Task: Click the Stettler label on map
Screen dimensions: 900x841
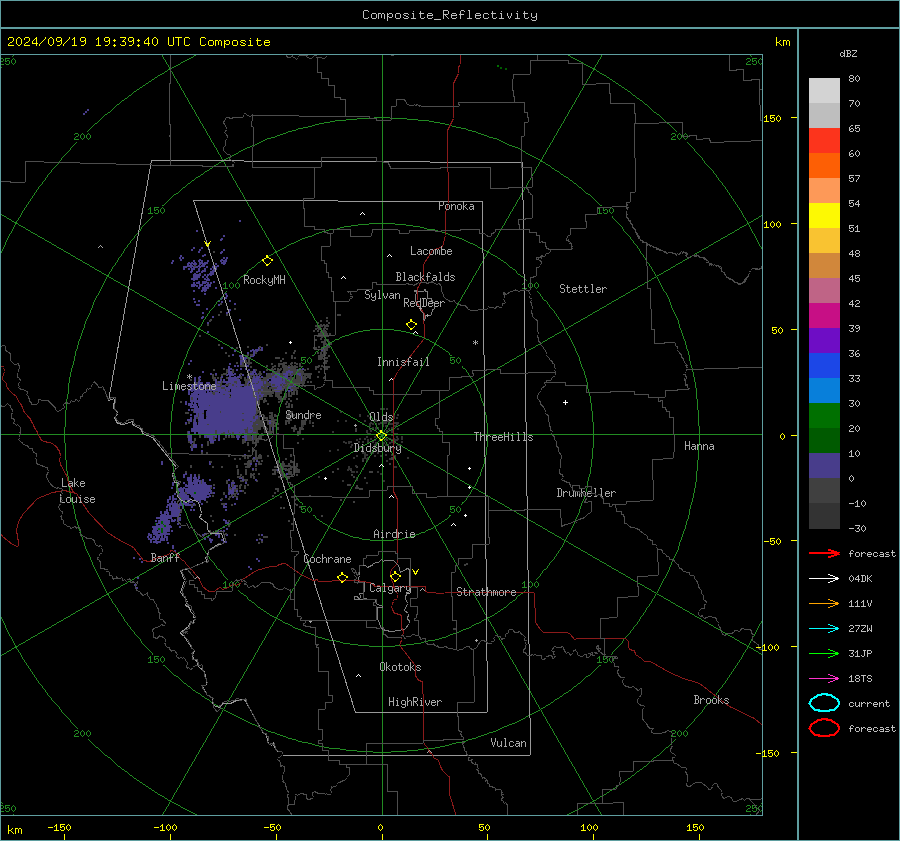Action: click(583, 289)
